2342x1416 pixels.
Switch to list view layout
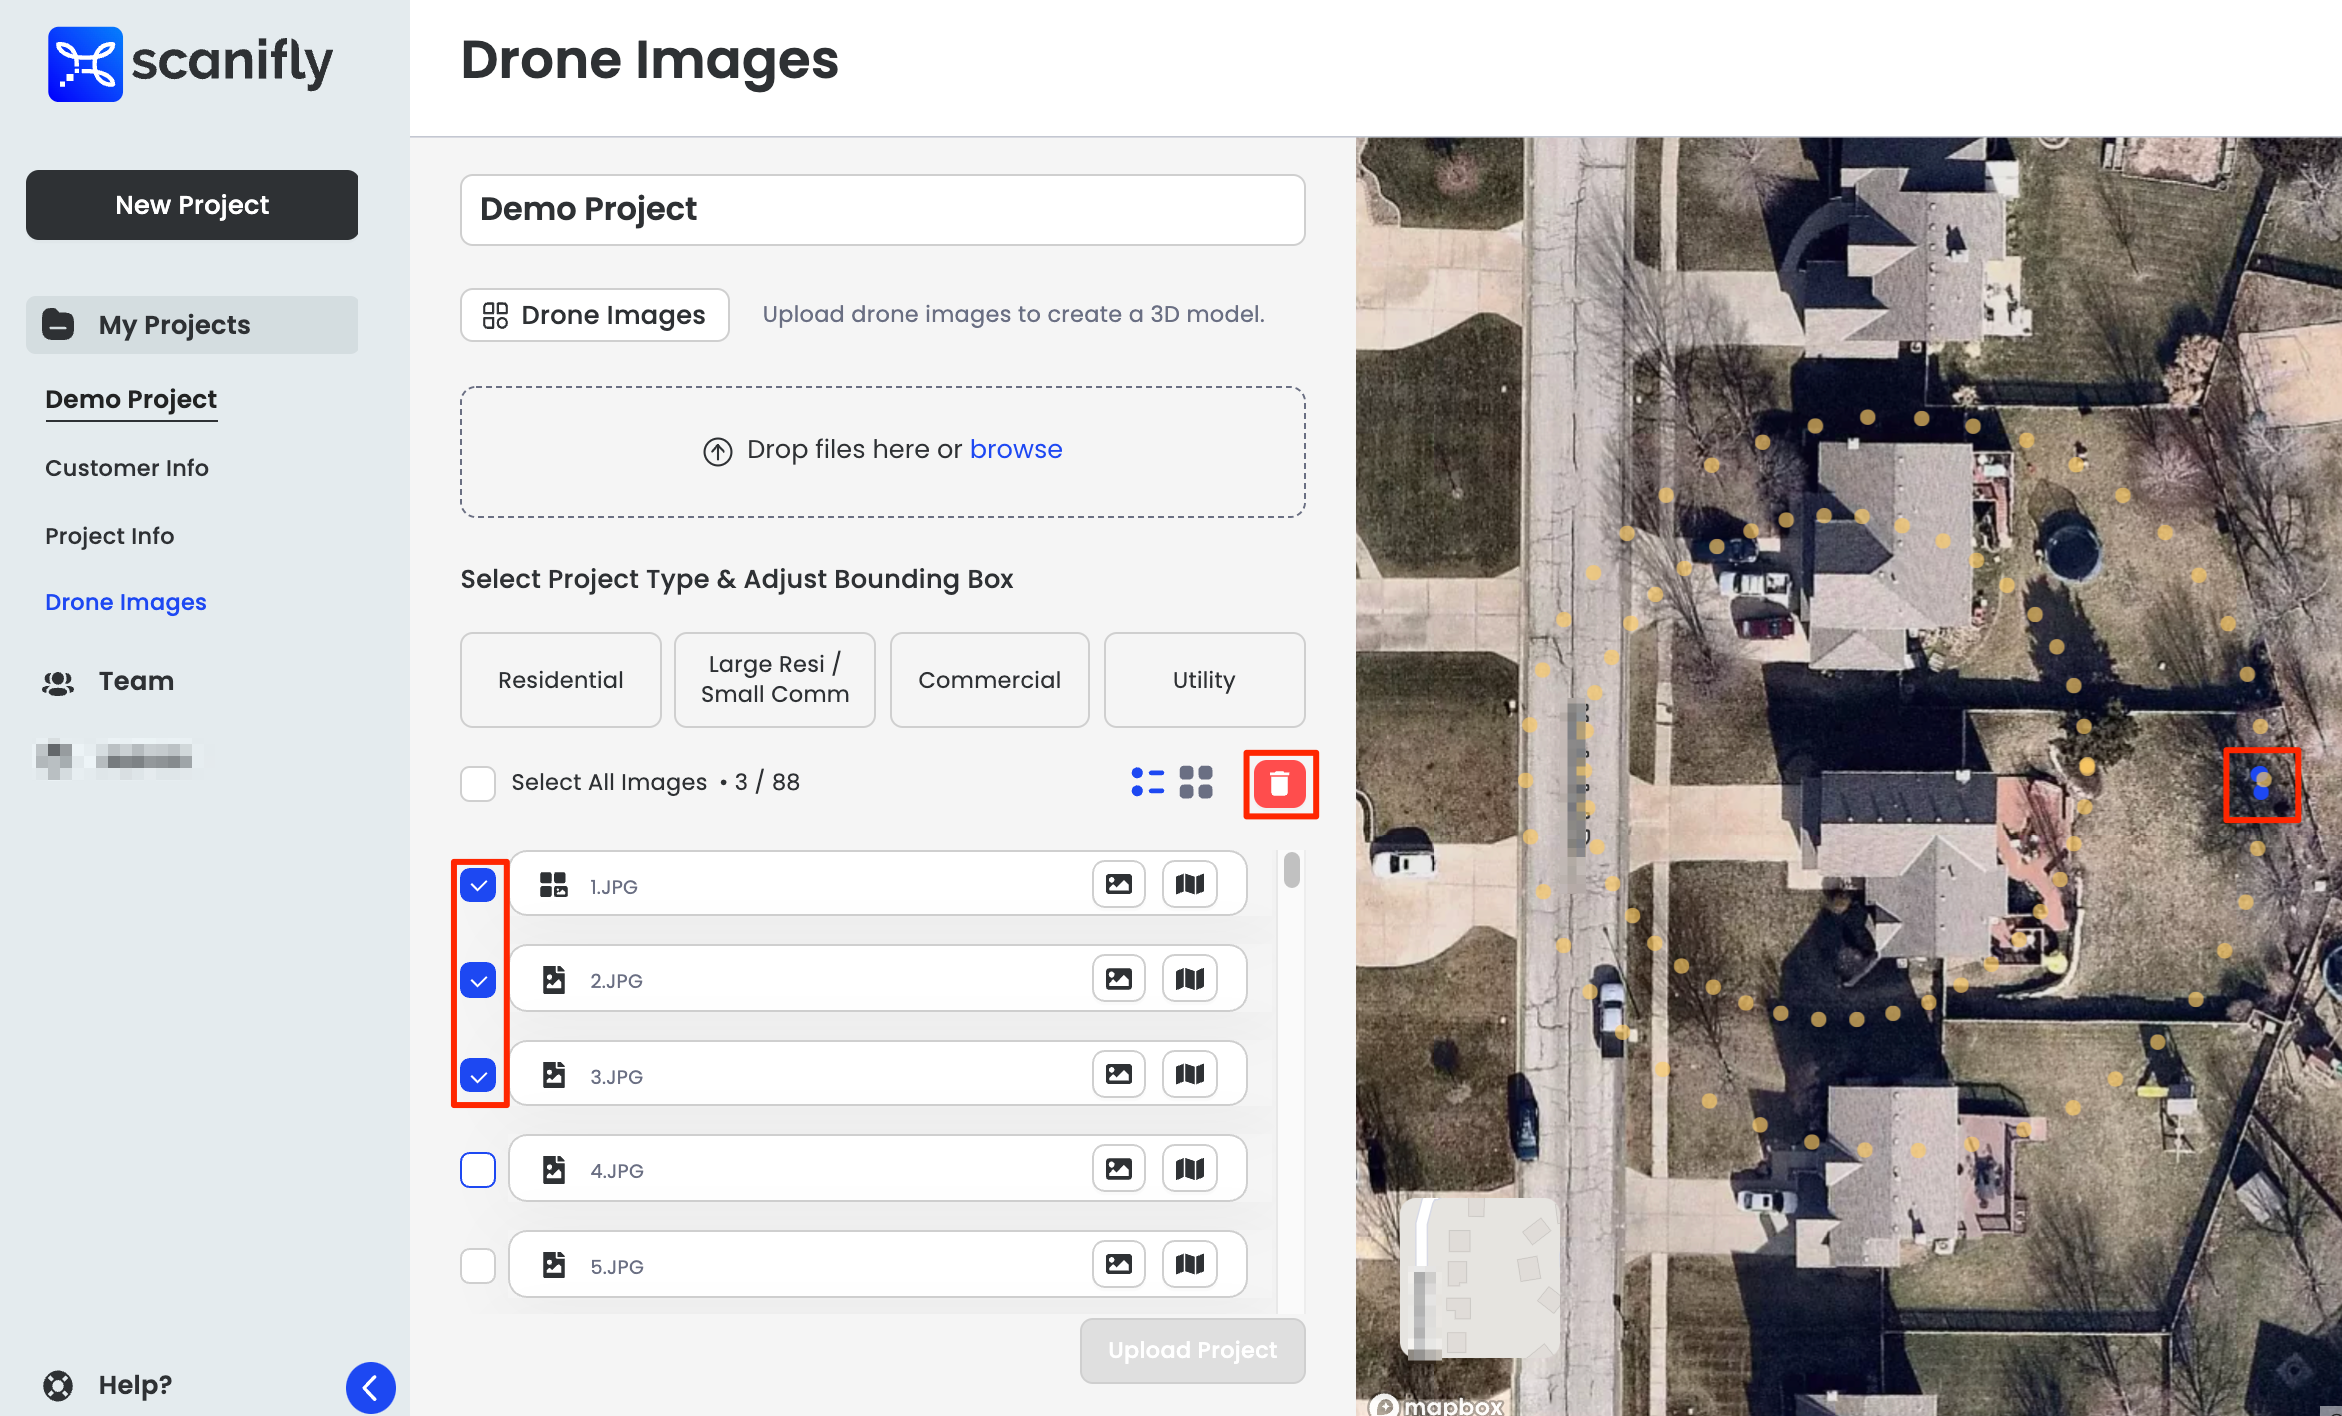tap(1148, 782)
